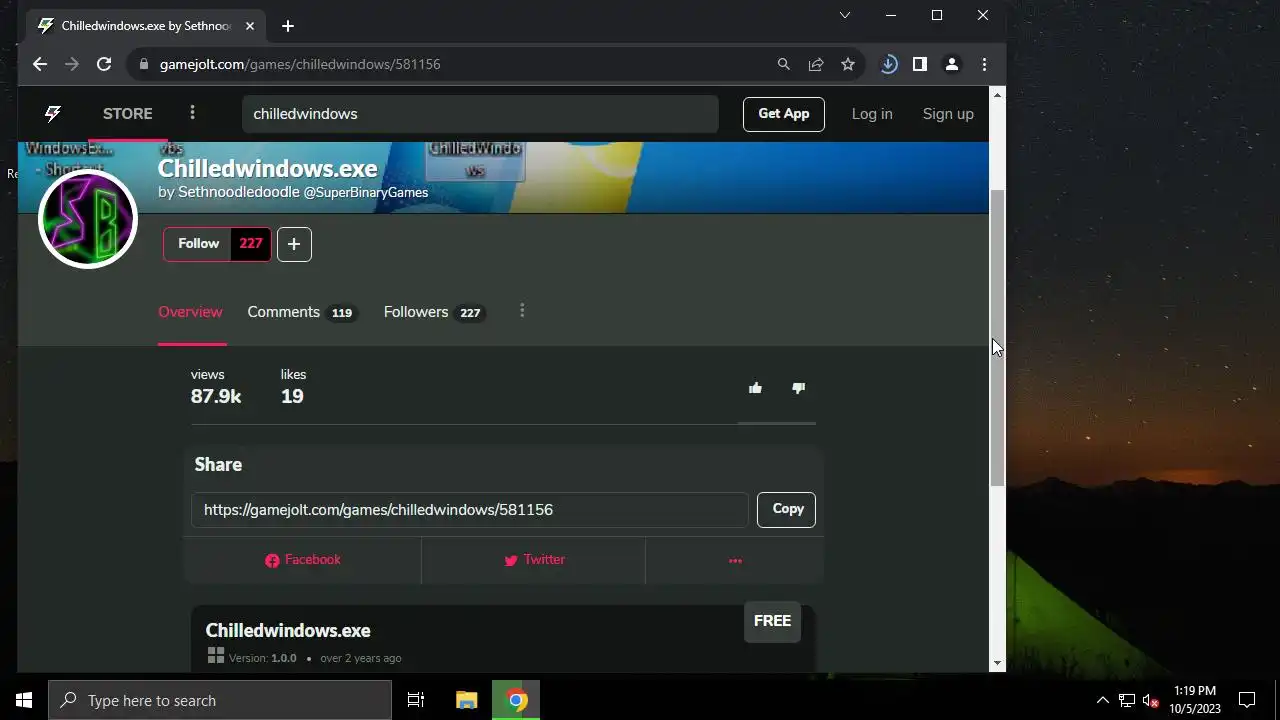Click the lock icon in address bar
1280x720 pixels.
(x=144, y=64)
